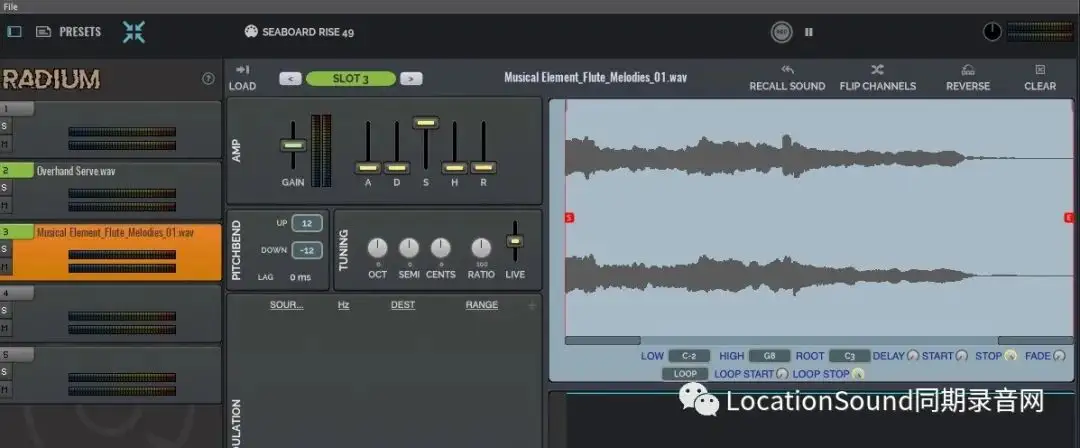Click the STOP knob under the waveform
Viewport: 1080px width, 448px height.
click(x=1010, y=356)
